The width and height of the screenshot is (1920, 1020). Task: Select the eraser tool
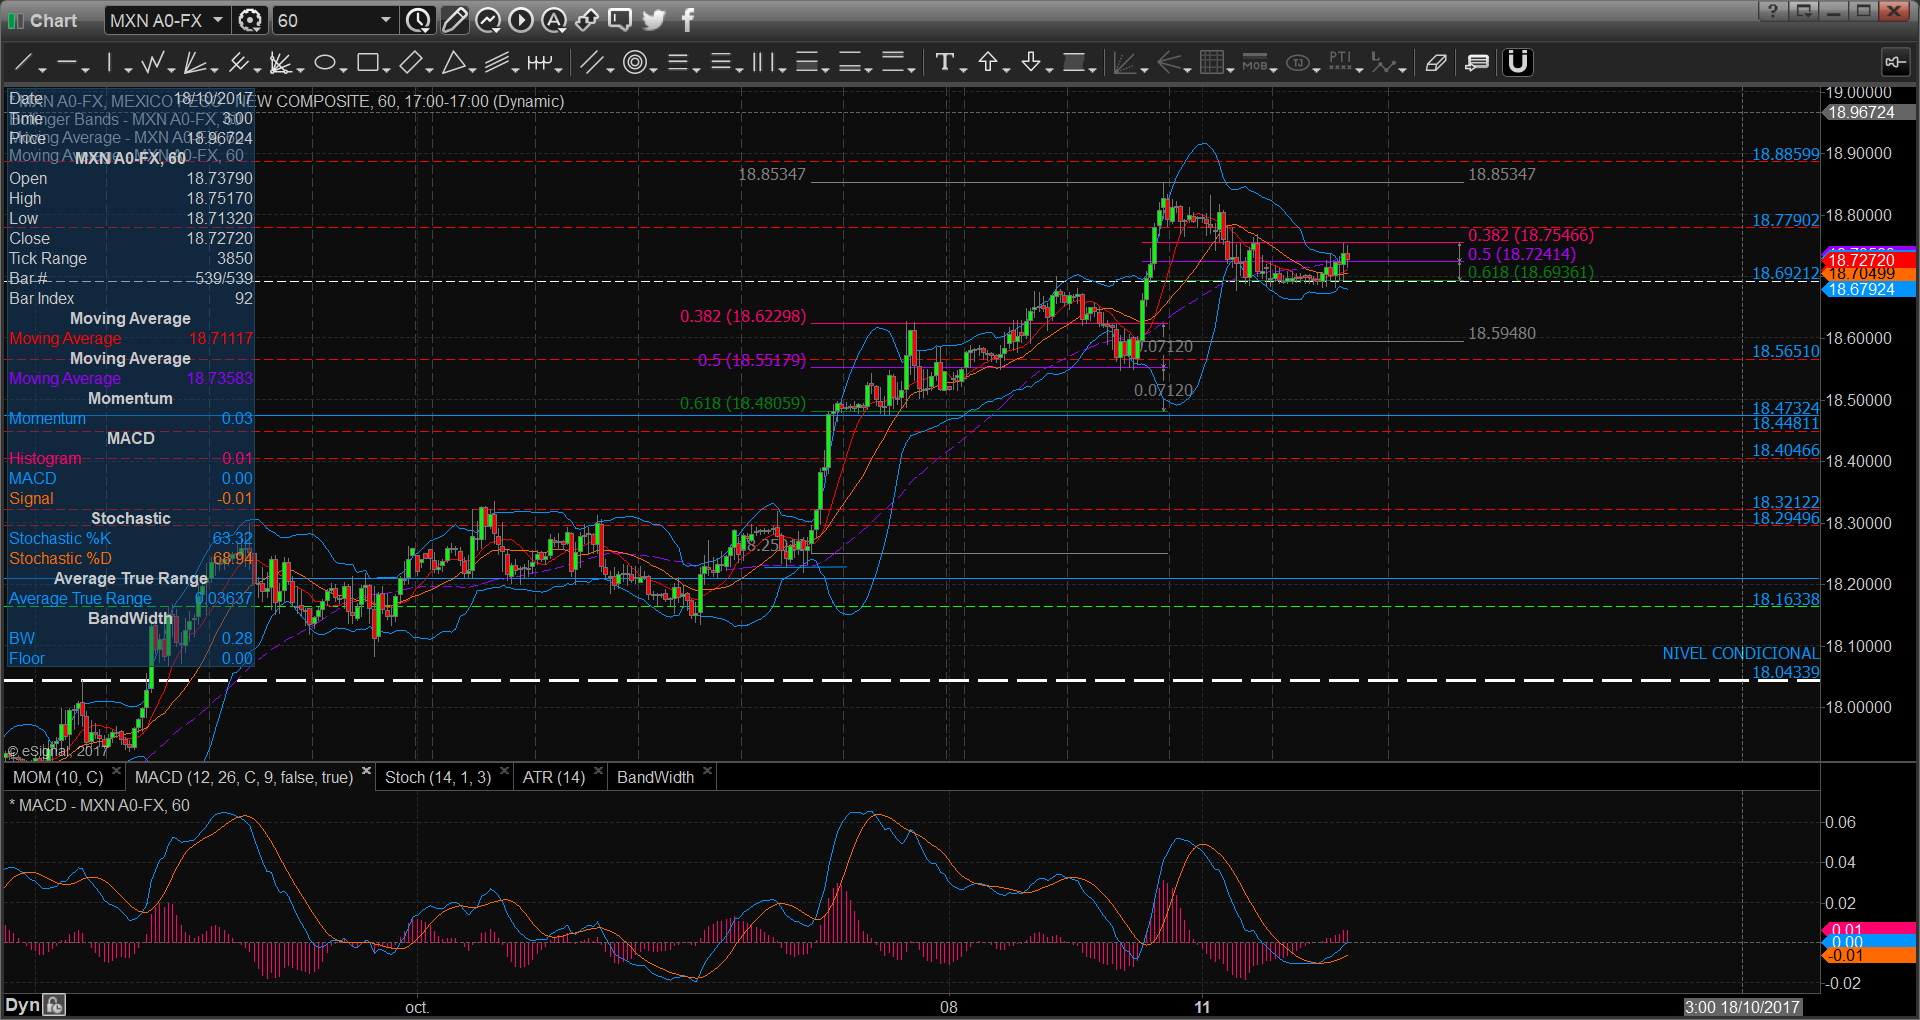(x=1436, y=63)
